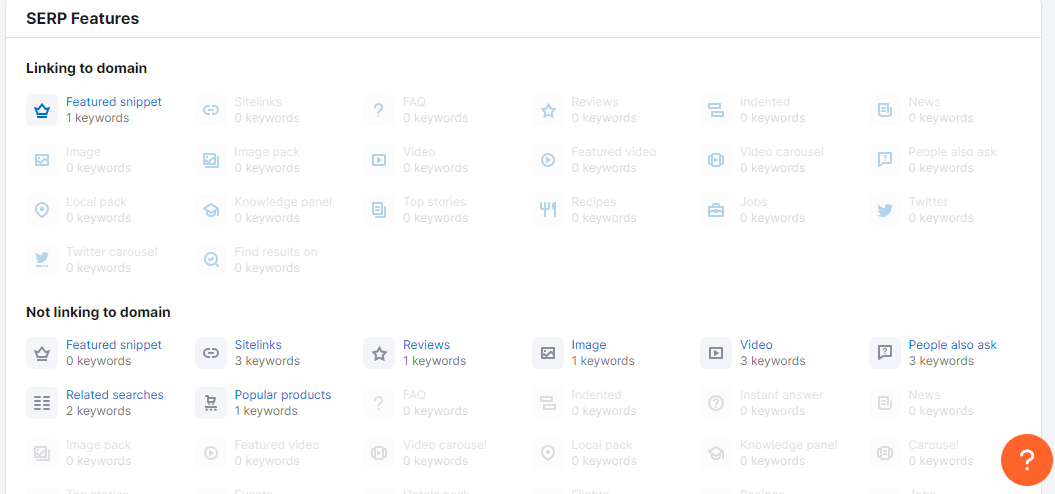Click the Reviews star icon under Linking to domain
This screenshot has width=1055, height=494.
(x=548, y=110)
